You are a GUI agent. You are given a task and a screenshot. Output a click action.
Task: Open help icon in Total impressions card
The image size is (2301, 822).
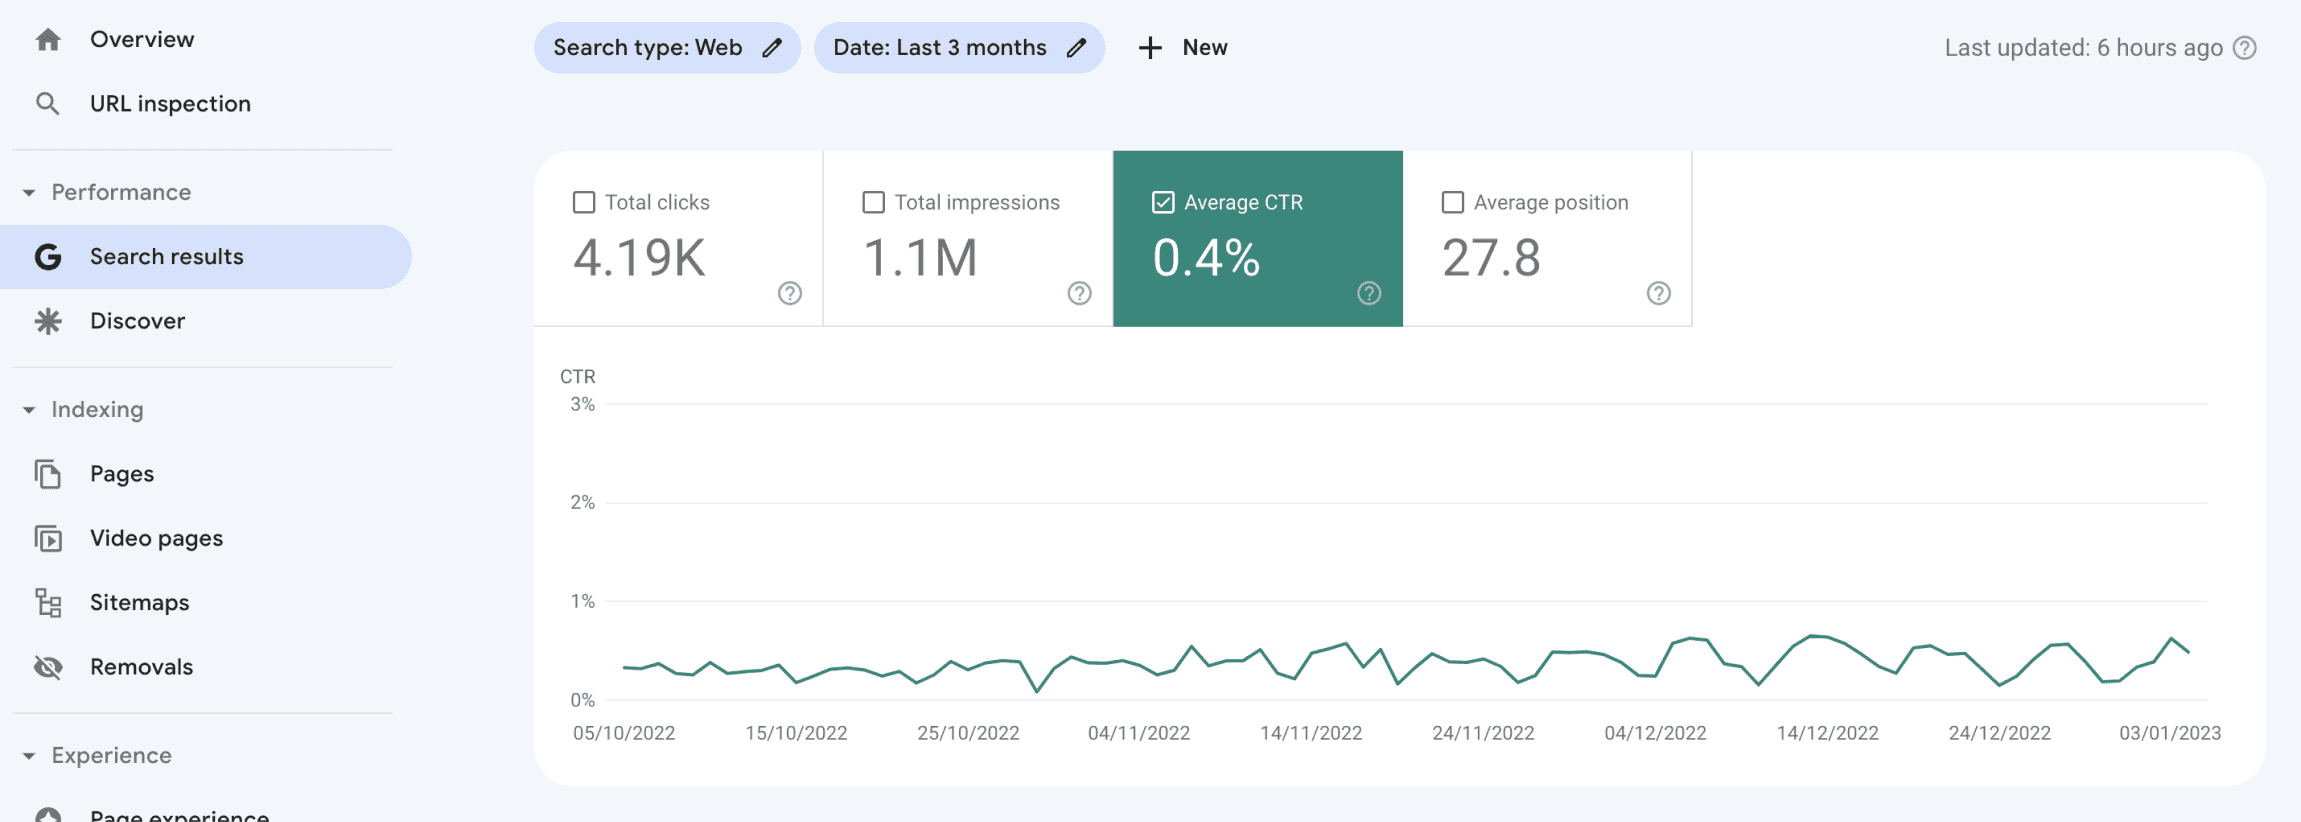pos(1079,293)
